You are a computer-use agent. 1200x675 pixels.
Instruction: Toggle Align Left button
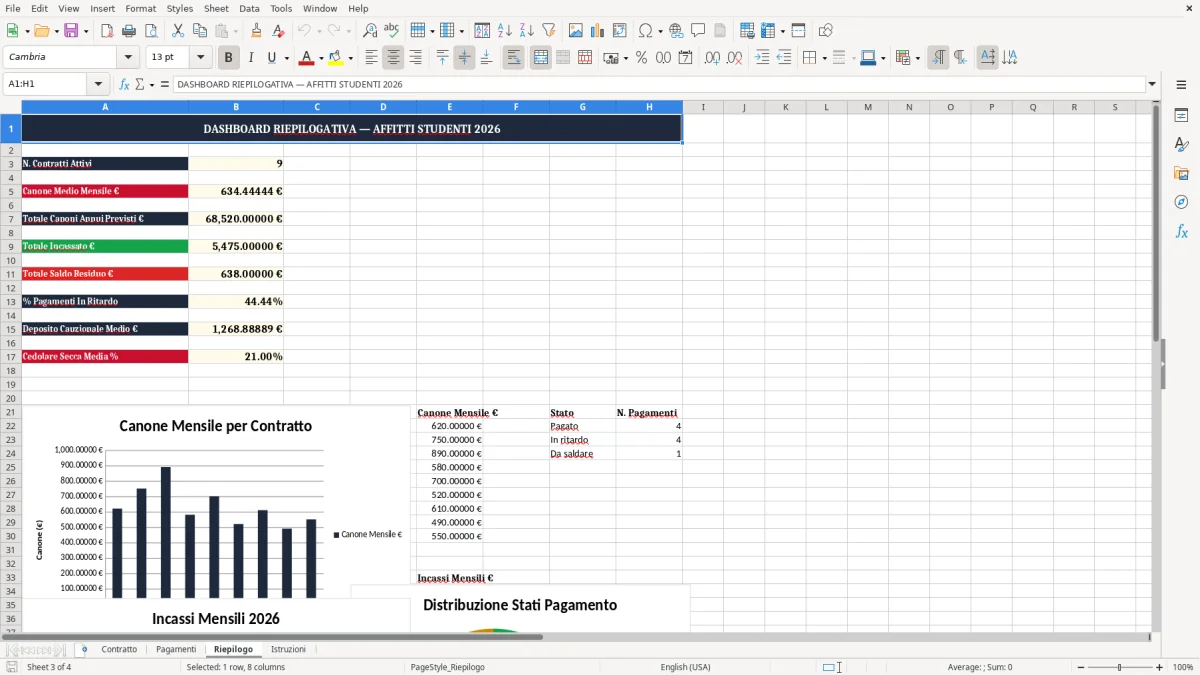tap(372, 58)
